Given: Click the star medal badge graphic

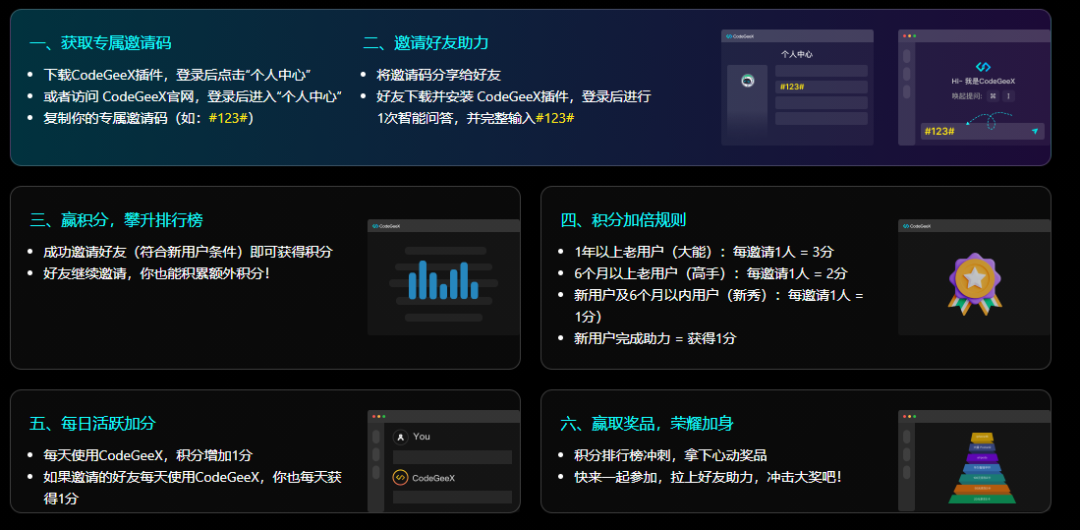Looking at the screenshot, I should [974, 283].
